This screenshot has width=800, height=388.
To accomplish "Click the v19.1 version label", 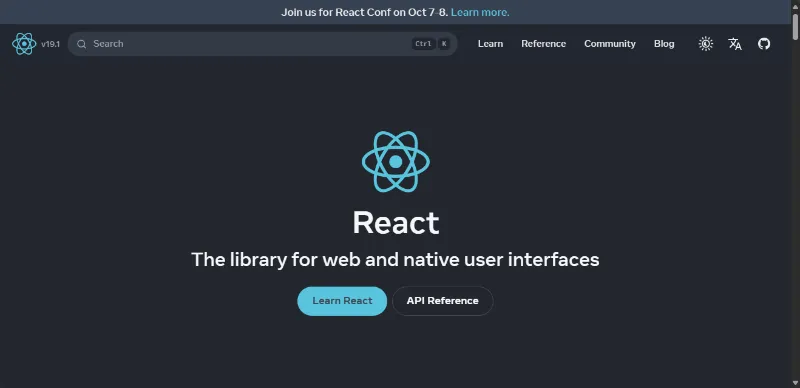I will tap(51, 44).
